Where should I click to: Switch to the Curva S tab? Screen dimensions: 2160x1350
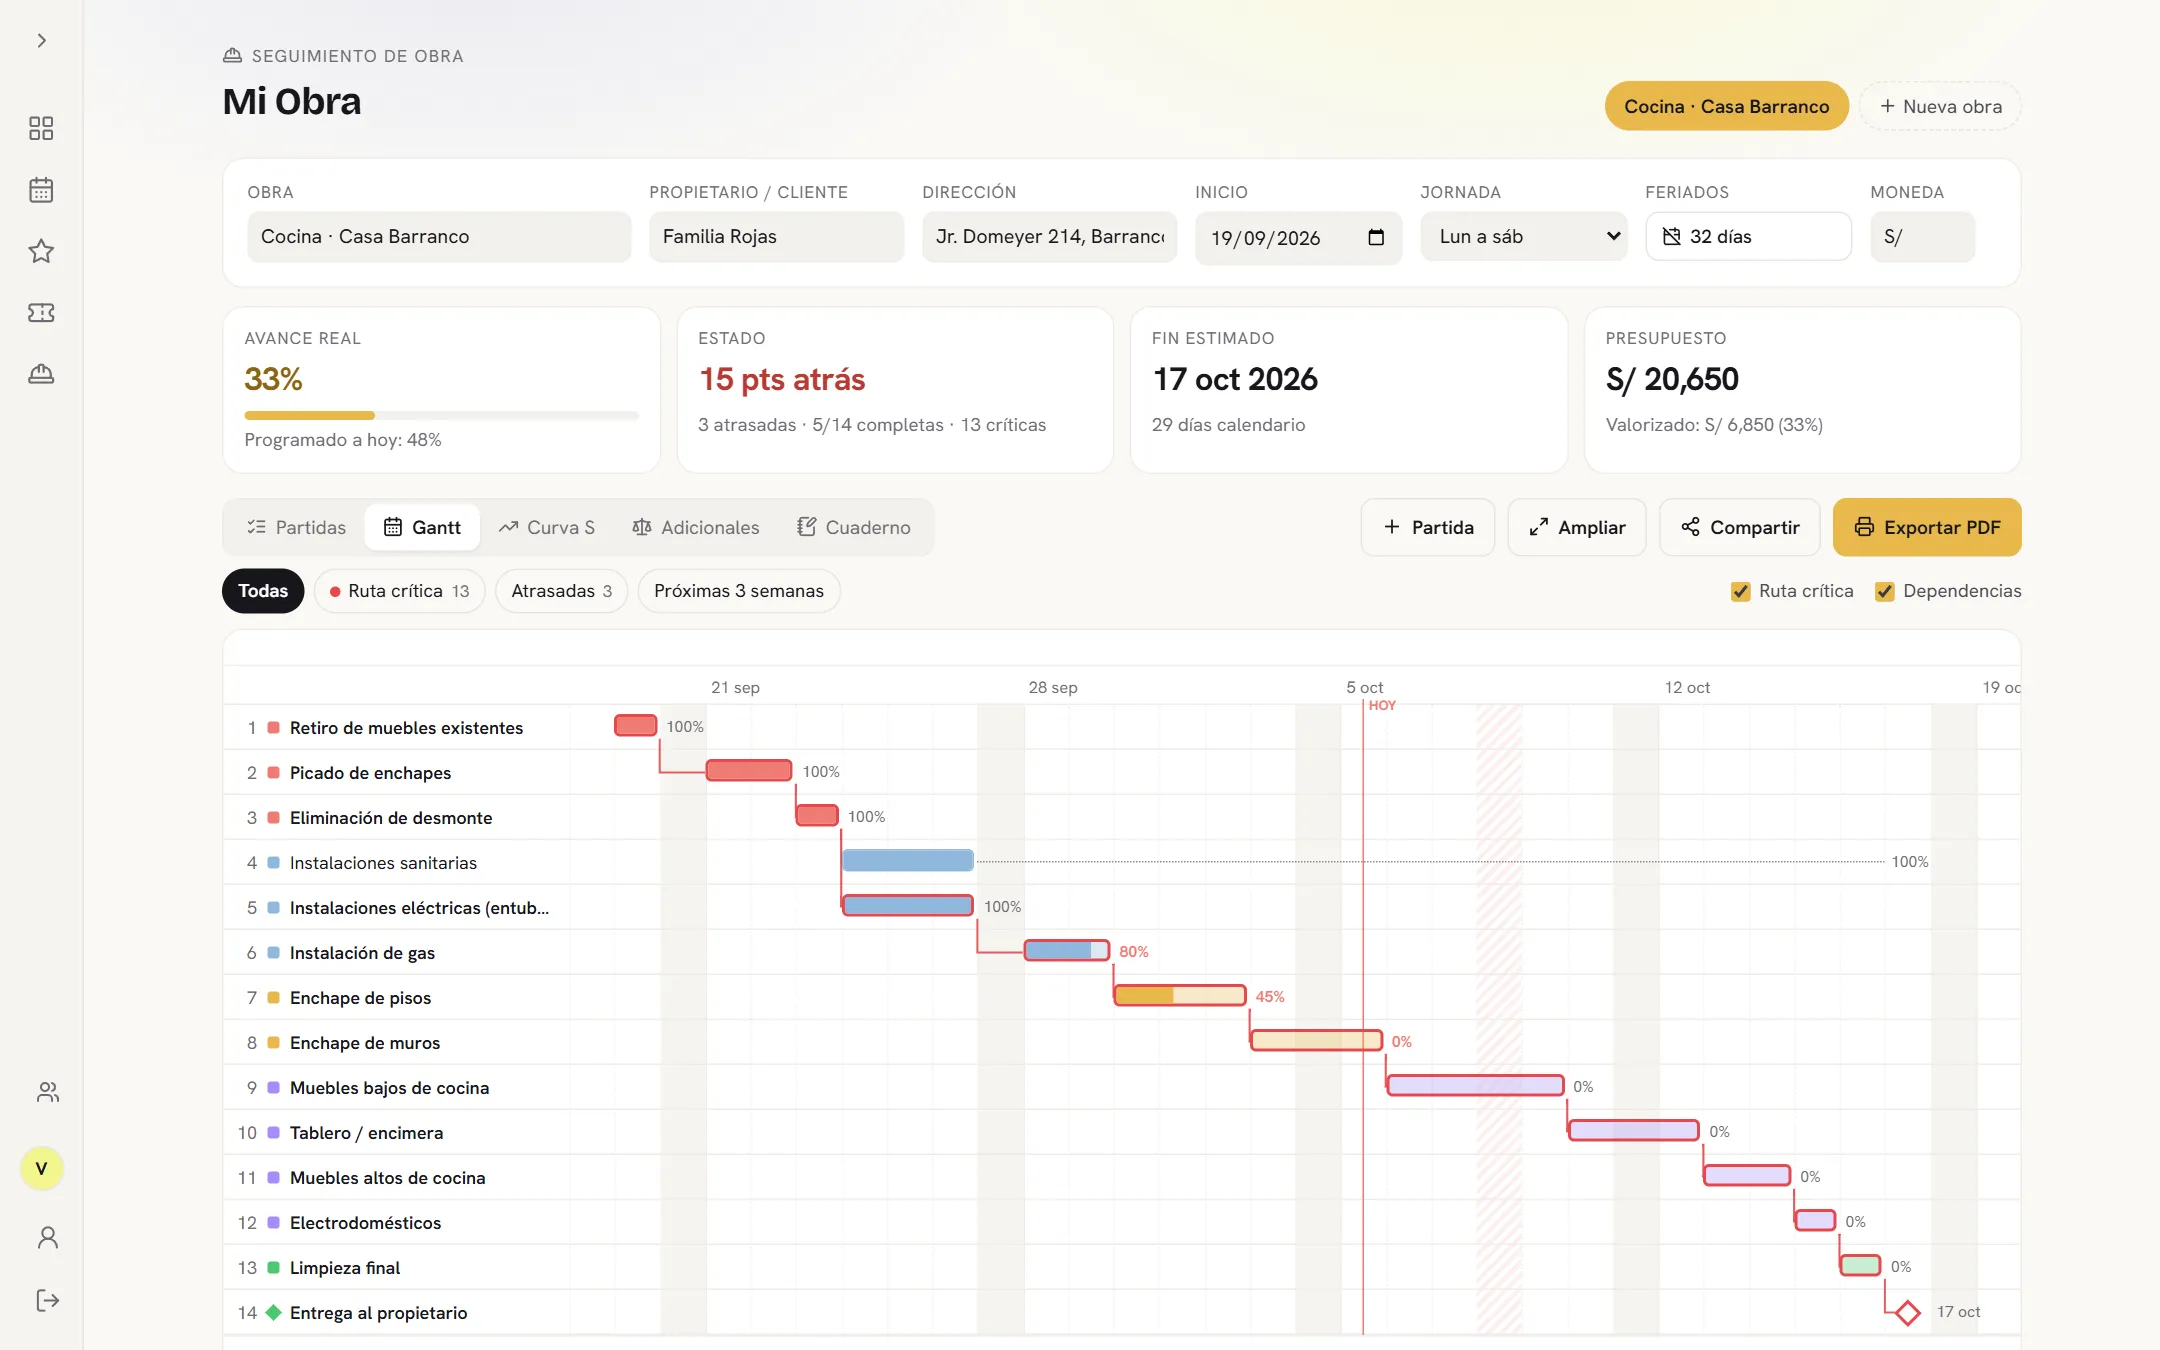(x=547, y=527)
